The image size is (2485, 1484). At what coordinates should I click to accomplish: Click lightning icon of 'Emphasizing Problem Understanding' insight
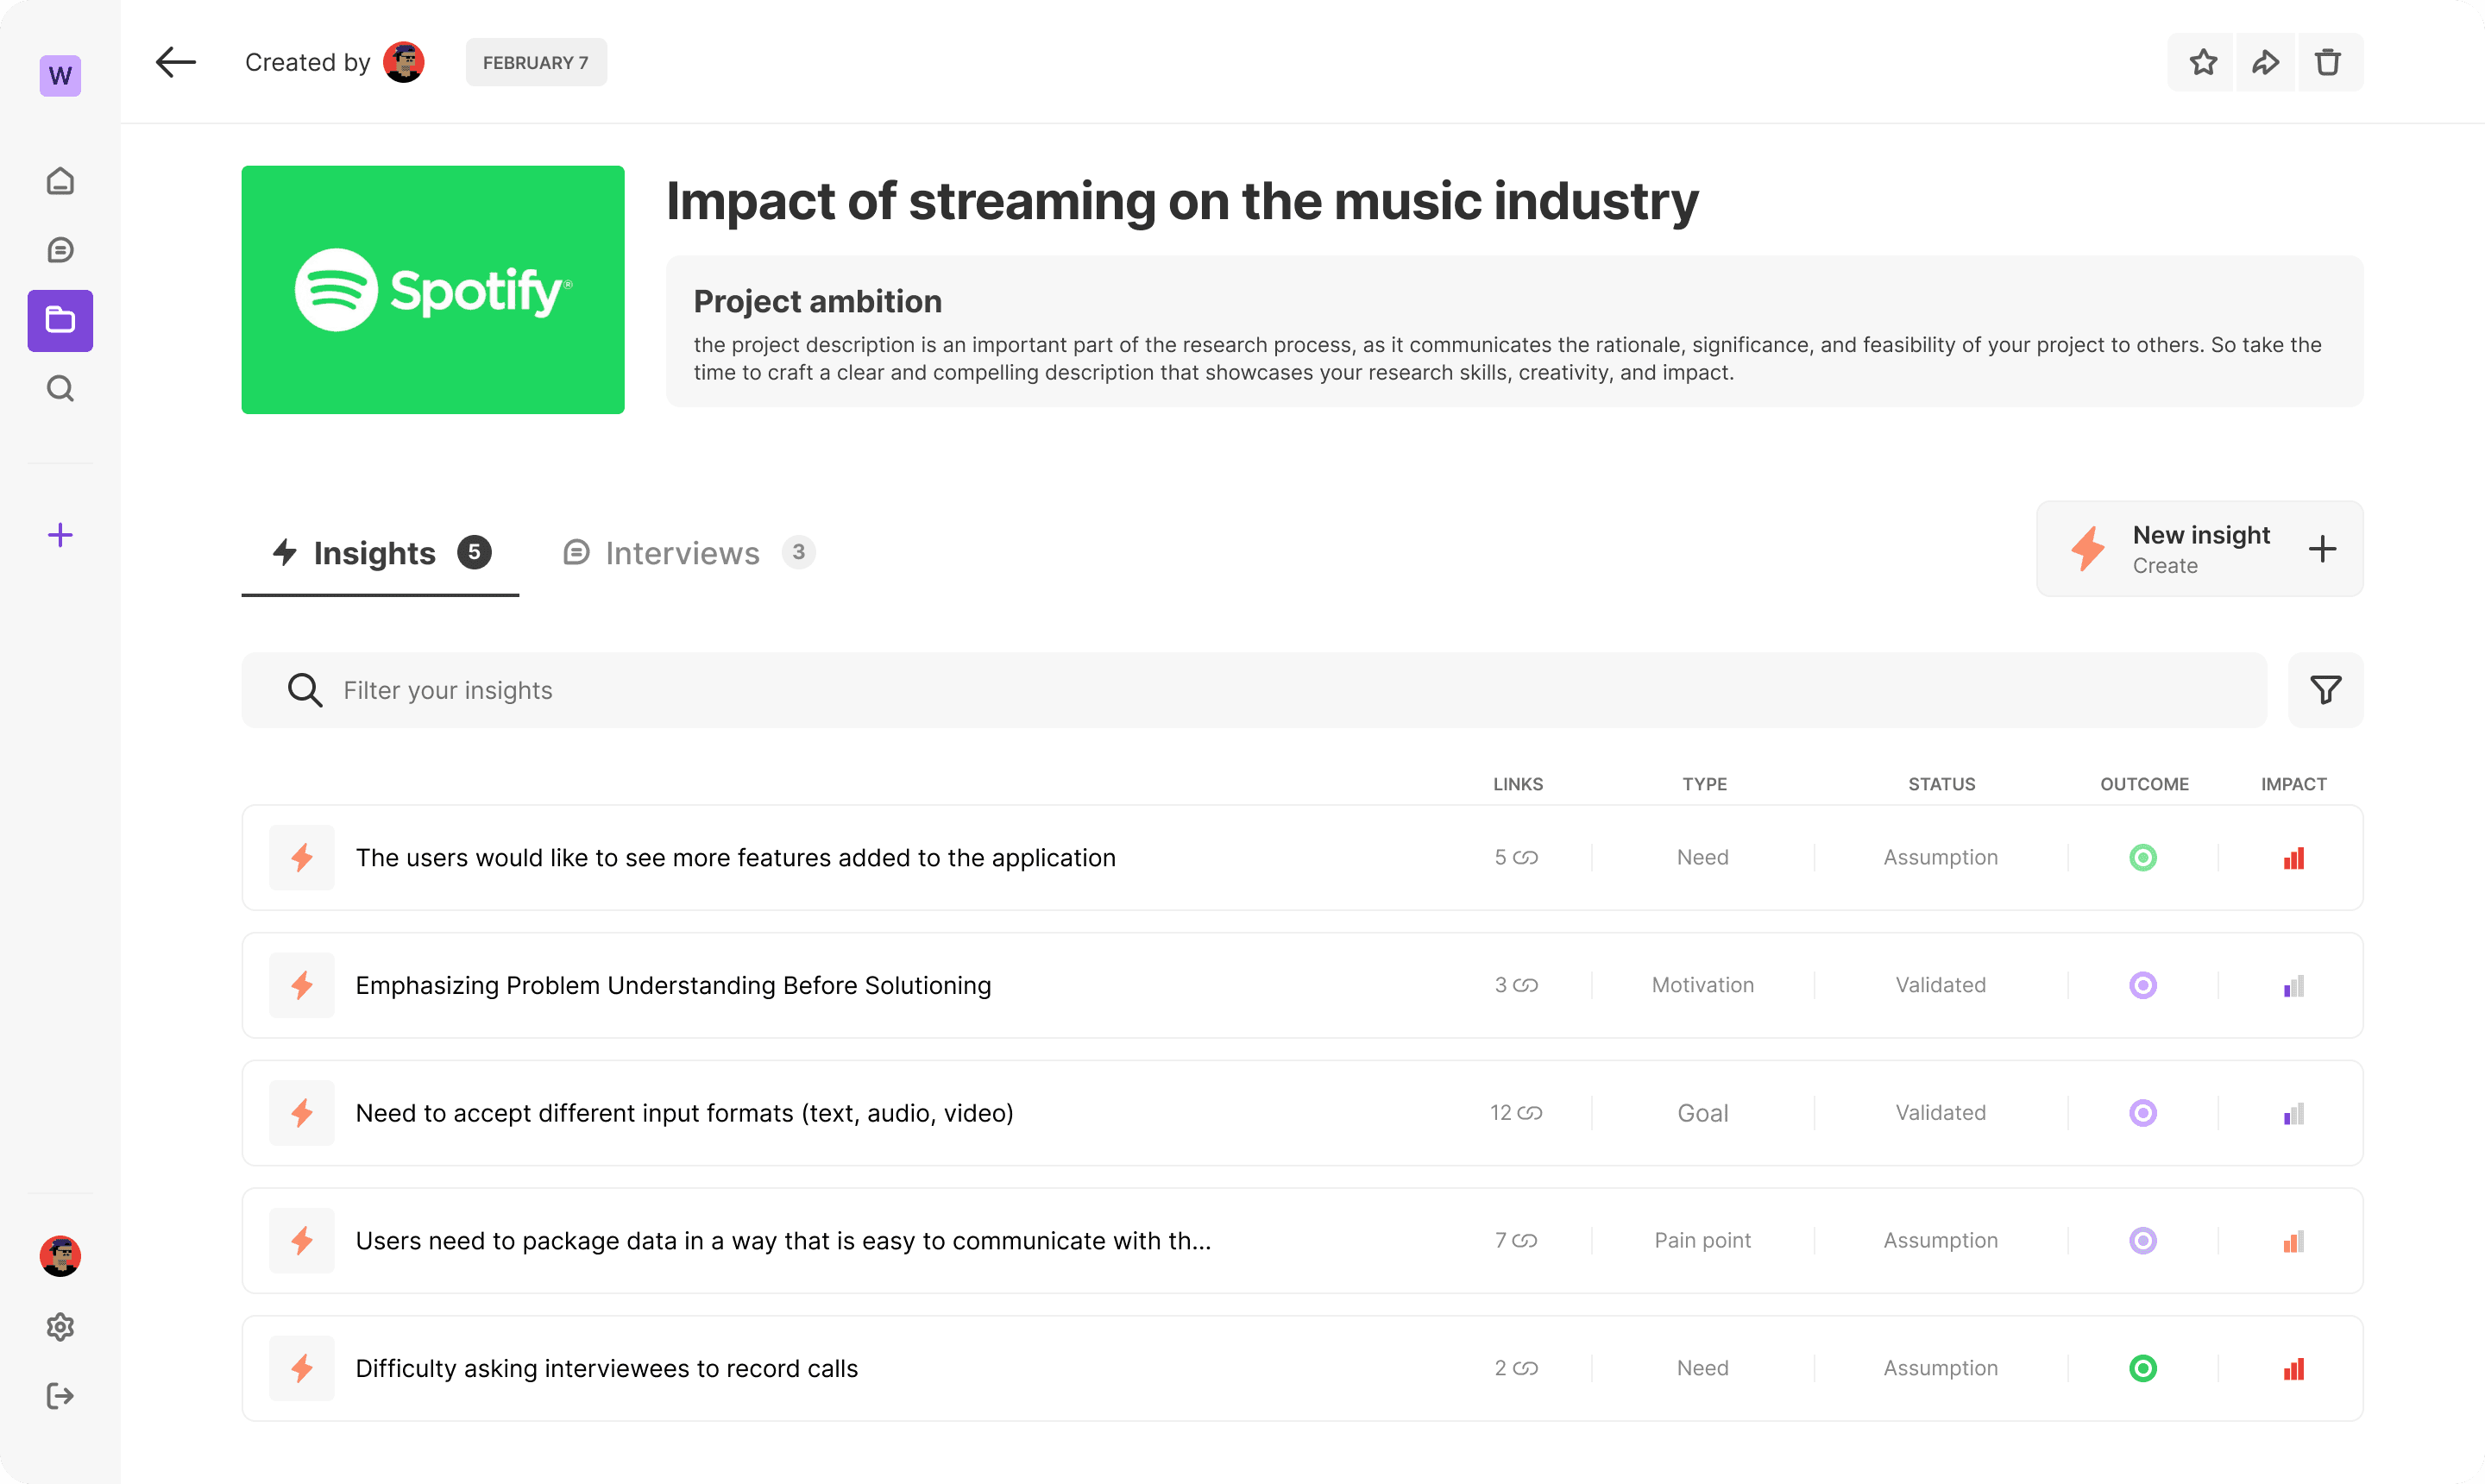(302, 985)
